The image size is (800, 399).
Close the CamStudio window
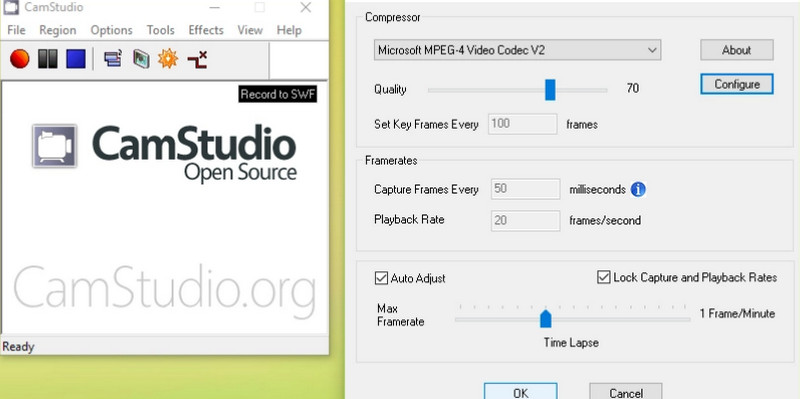tap(306, 7)
